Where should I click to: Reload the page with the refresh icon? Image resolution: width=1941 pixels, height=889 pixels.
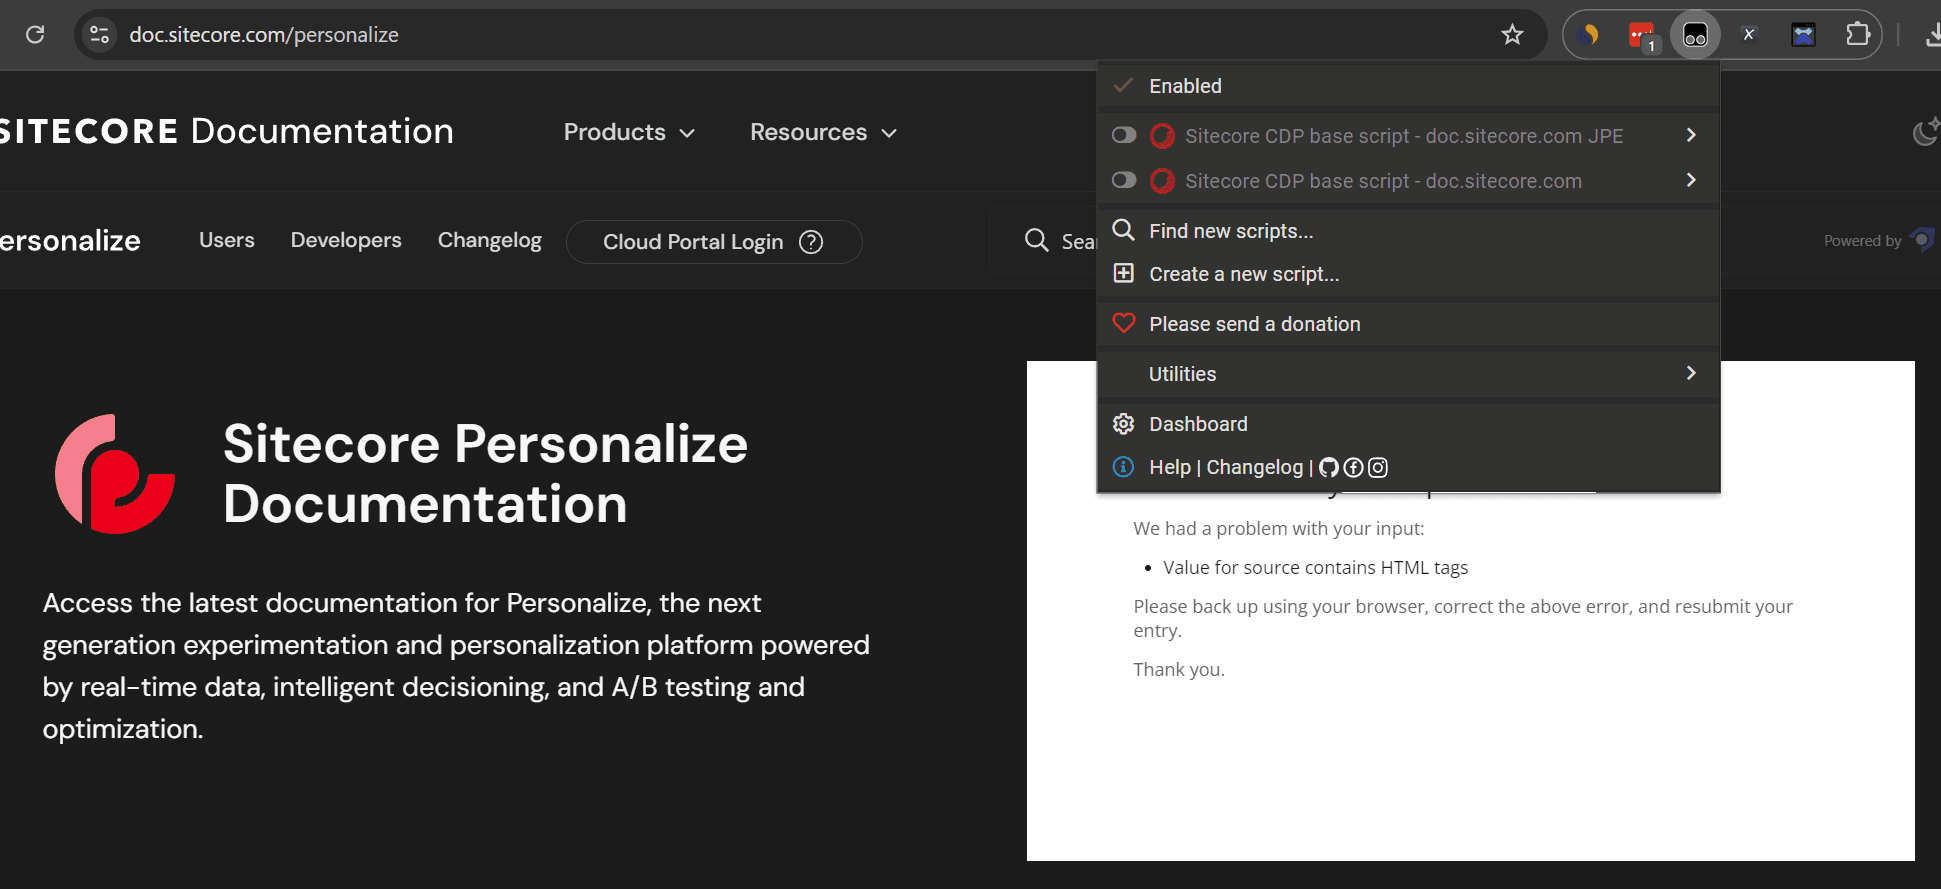(35, 35)
